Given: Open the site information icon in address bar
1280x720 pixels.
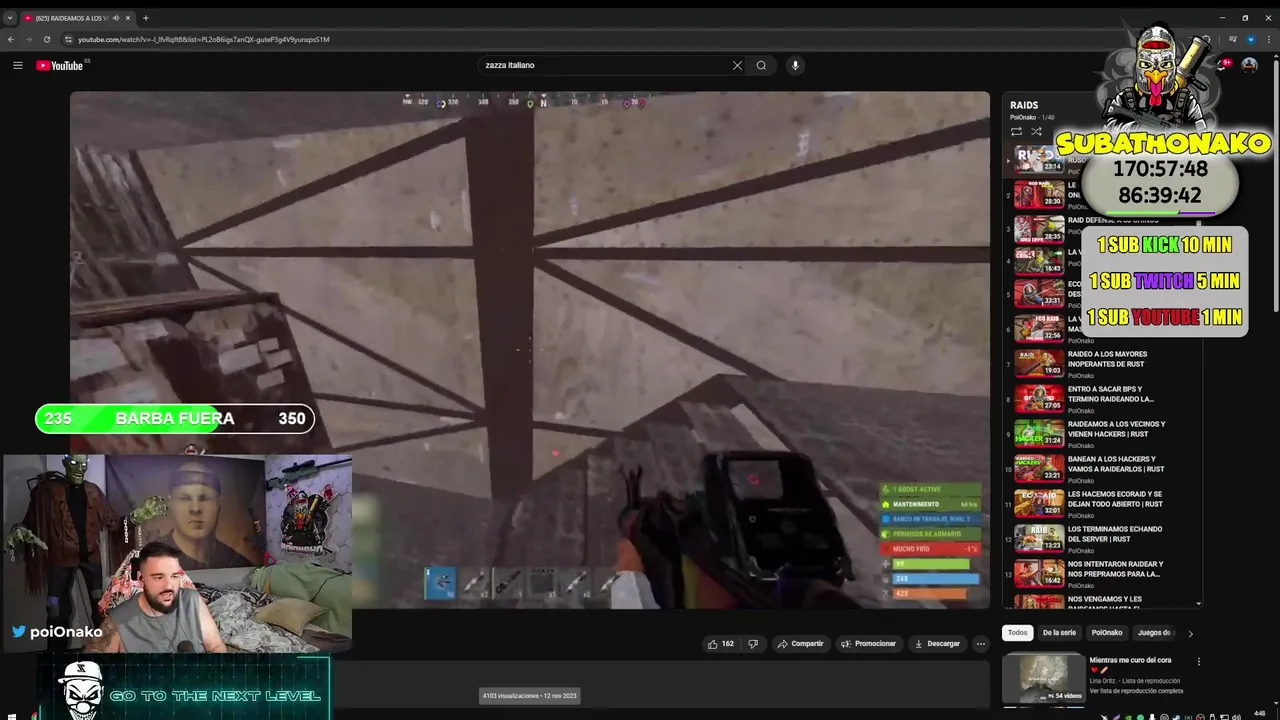Looking at the screenshot, I should click(x=68, y=39).
